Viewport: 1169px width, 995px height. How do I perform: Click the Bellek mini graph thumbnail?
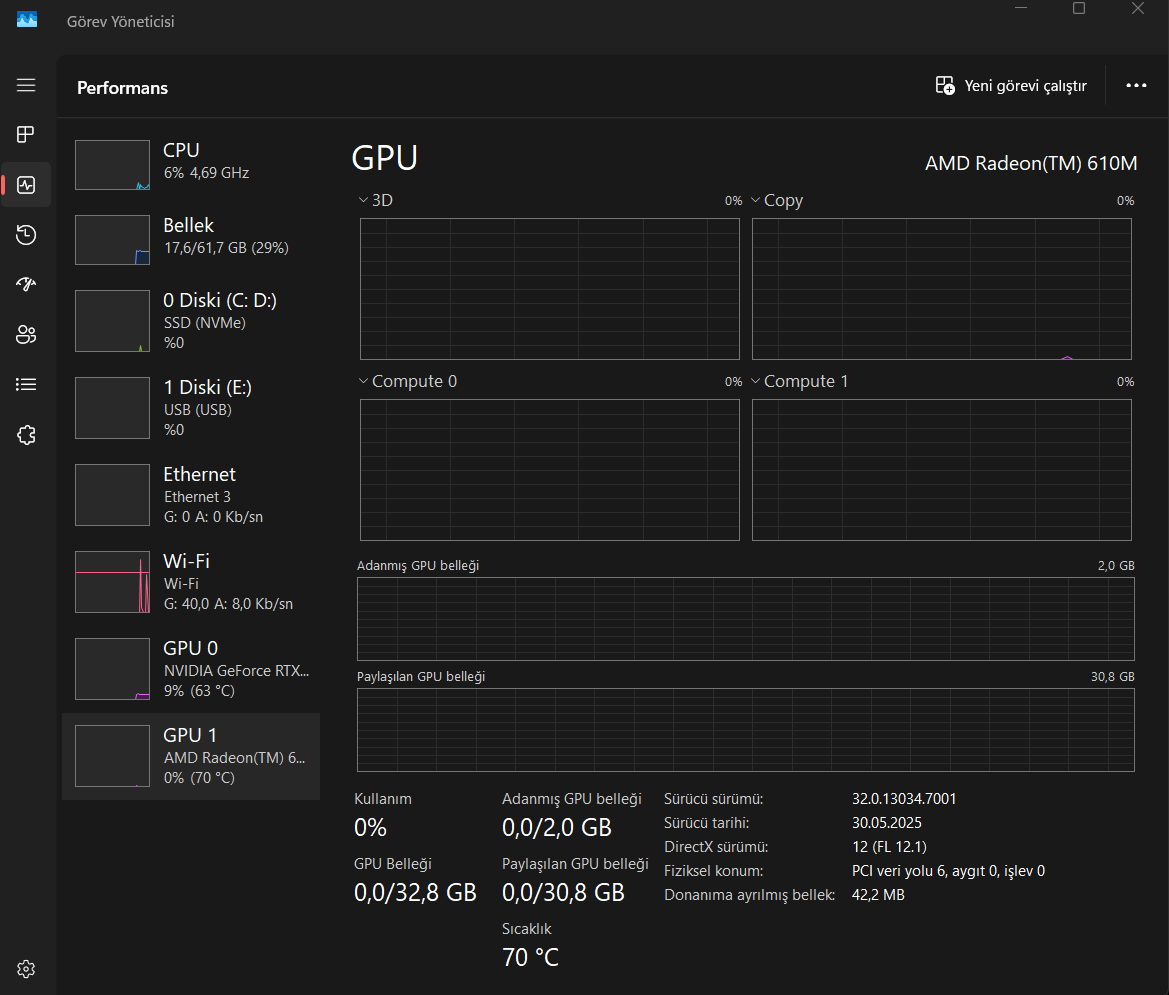pos(113,240)
